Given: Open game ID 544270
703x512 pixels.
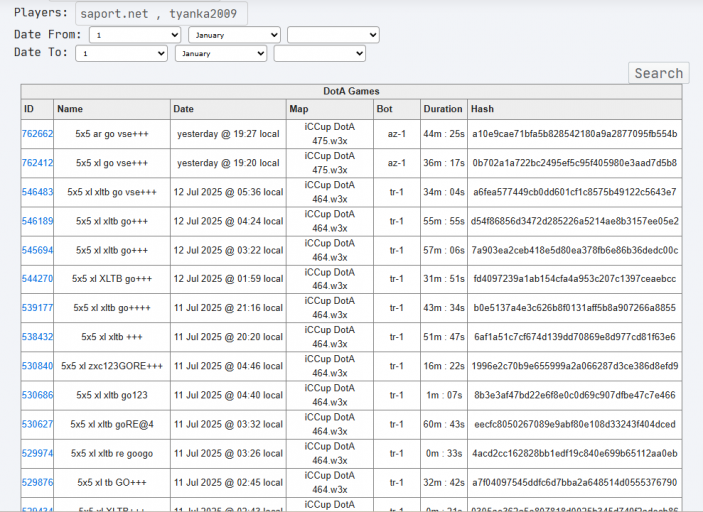Looking at the screenshot, I should [x=37, y=279].
